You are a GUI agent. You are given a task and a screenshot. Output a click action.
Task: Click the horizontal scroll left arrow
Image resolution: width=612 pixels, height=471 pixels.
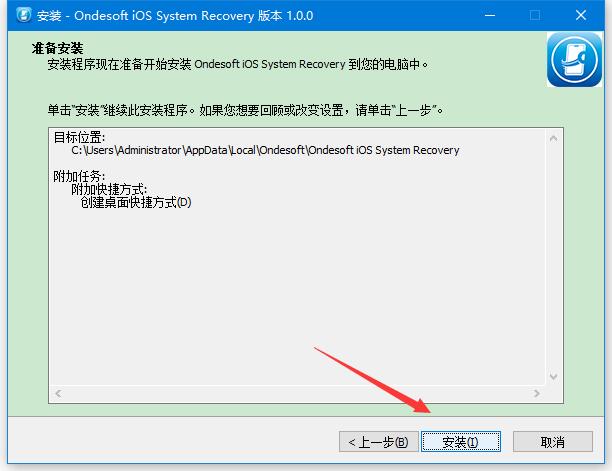pos(58,393)
